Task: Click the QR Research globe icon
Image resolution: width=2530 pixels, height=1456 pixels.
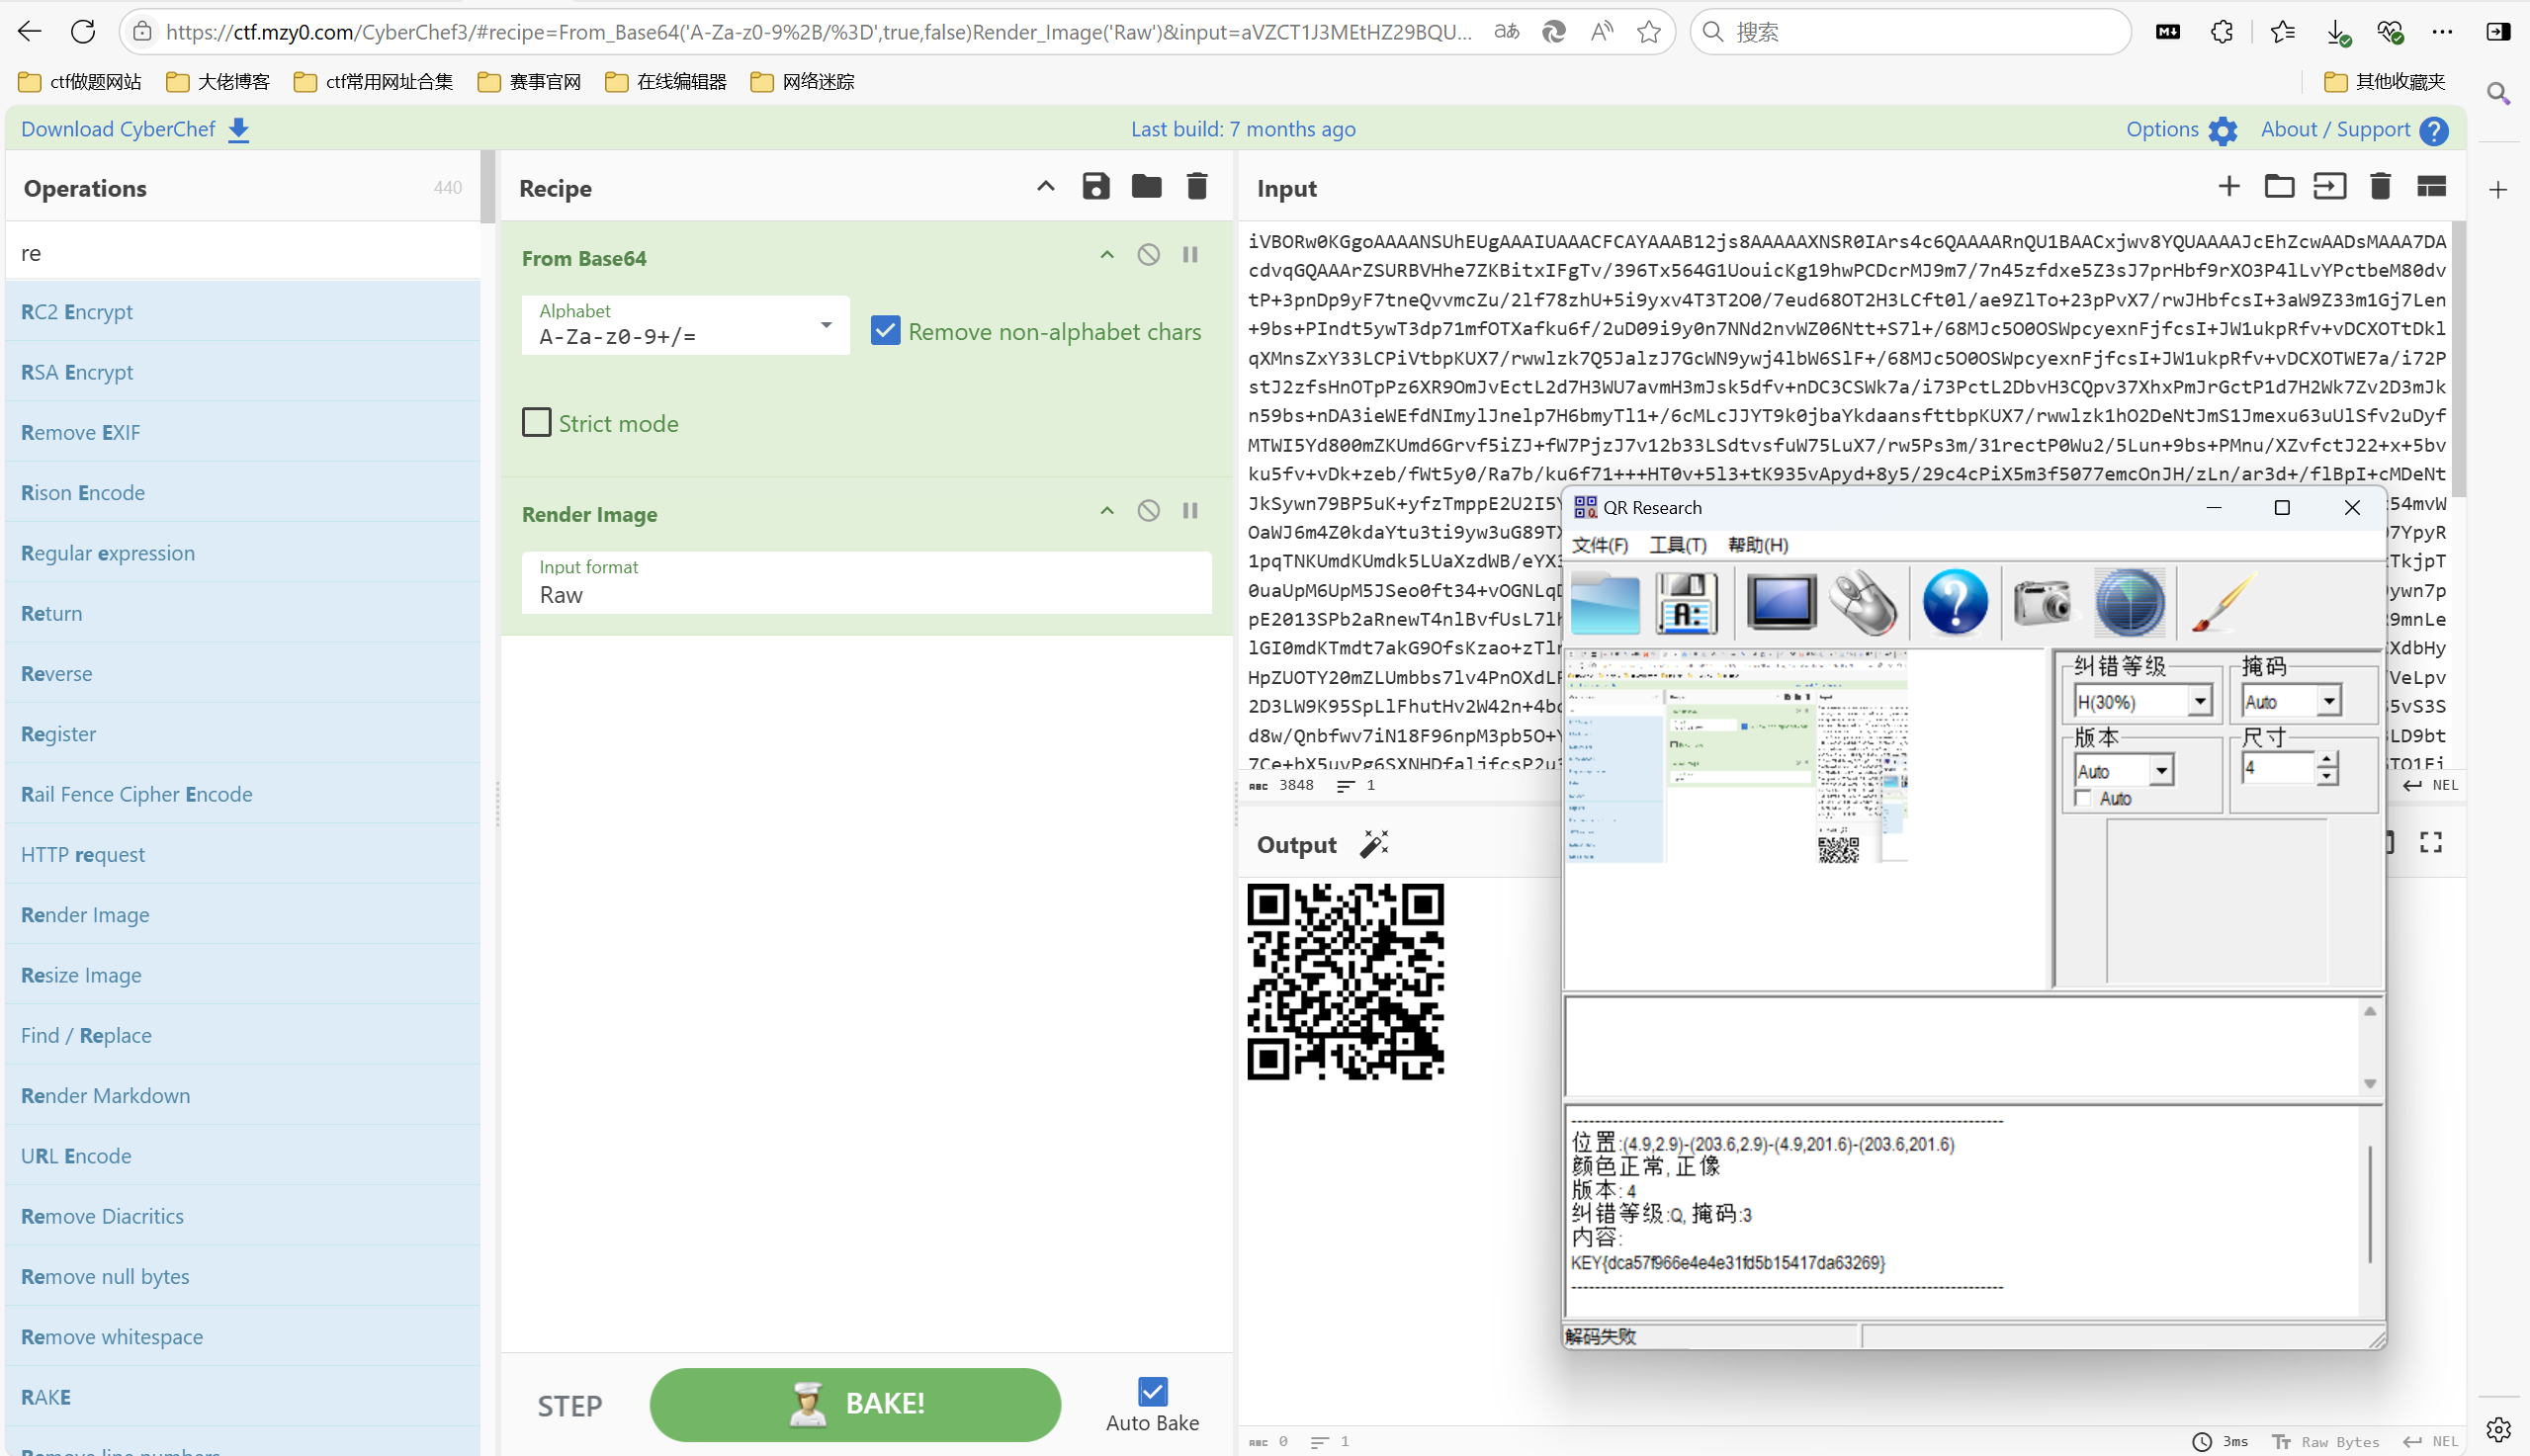Action: (x=2130, y=603)
